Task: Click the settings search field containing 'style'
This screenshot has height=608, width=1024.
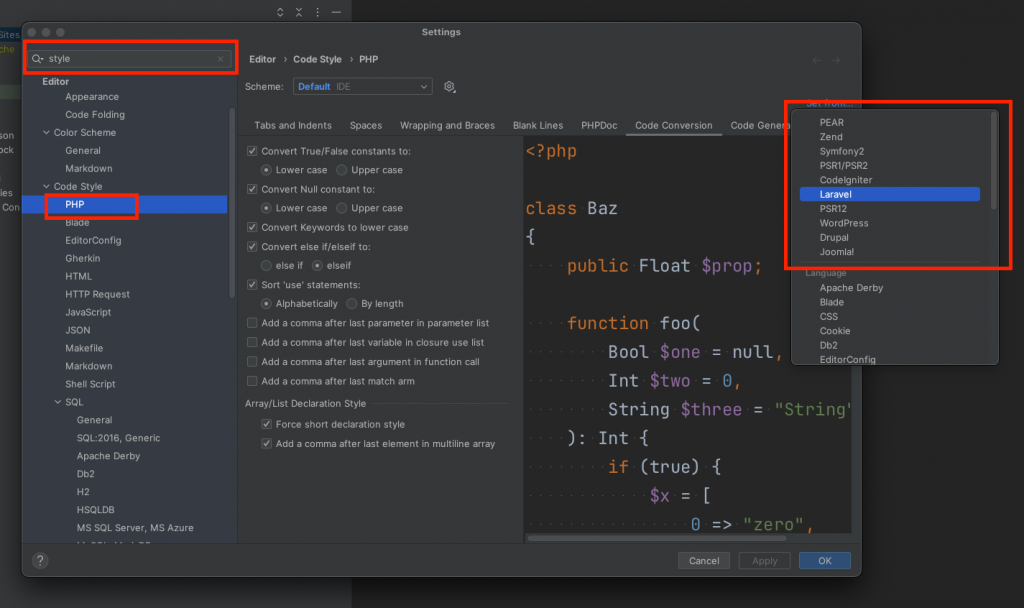Action: [x=131, y=59]
